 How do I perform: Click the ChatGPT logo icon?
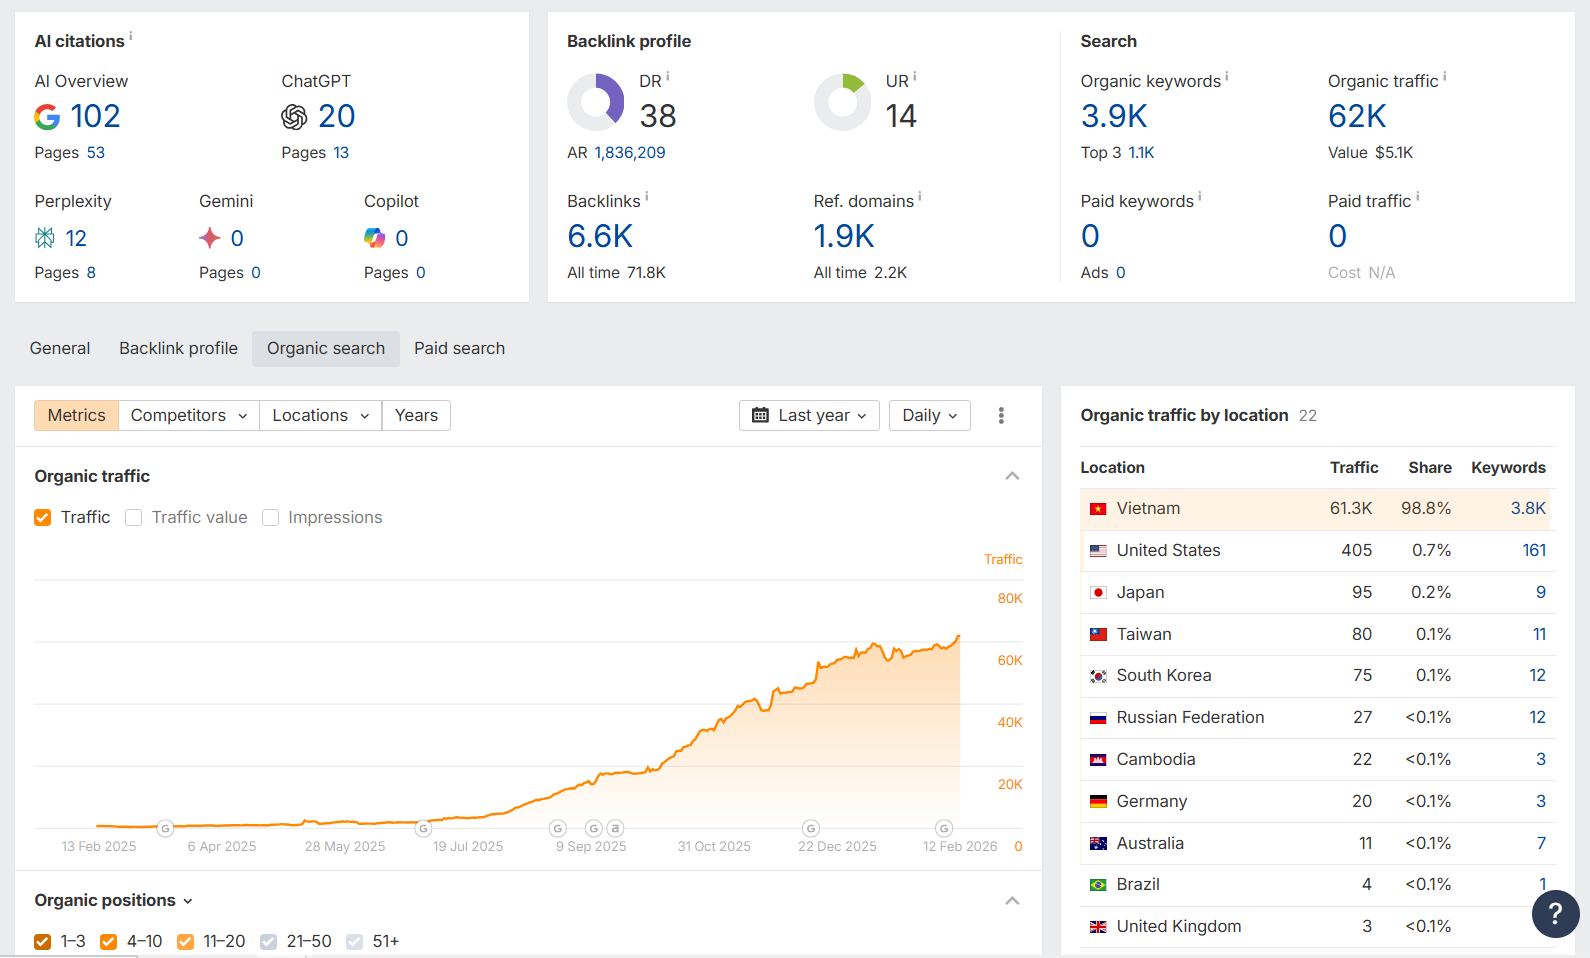[x=294, y=117]
